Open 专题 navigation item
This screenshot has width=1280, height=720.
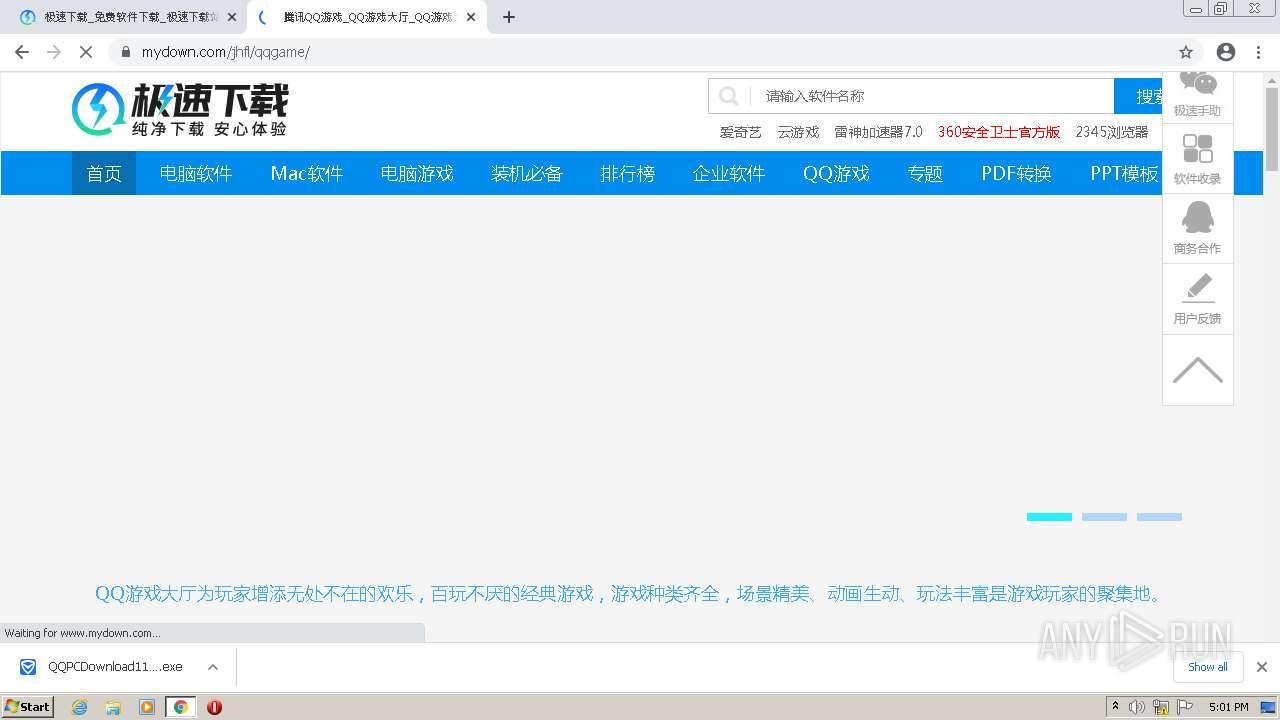[925, 173]
